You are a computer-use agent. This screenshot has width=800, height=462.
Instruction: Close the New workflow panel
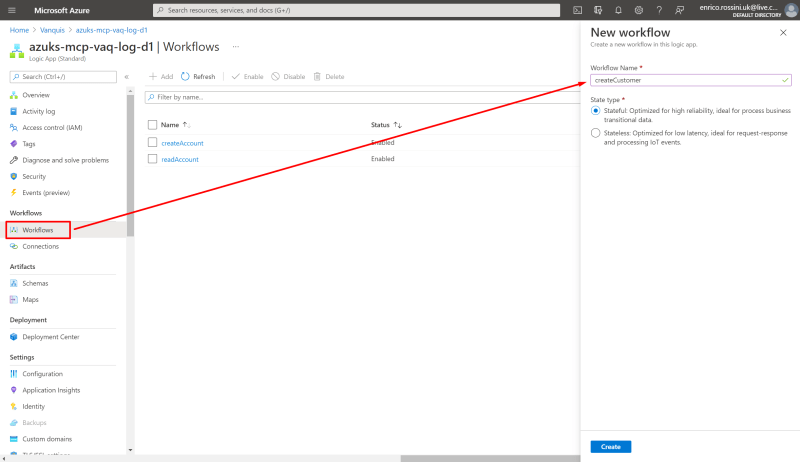(783, 33)
